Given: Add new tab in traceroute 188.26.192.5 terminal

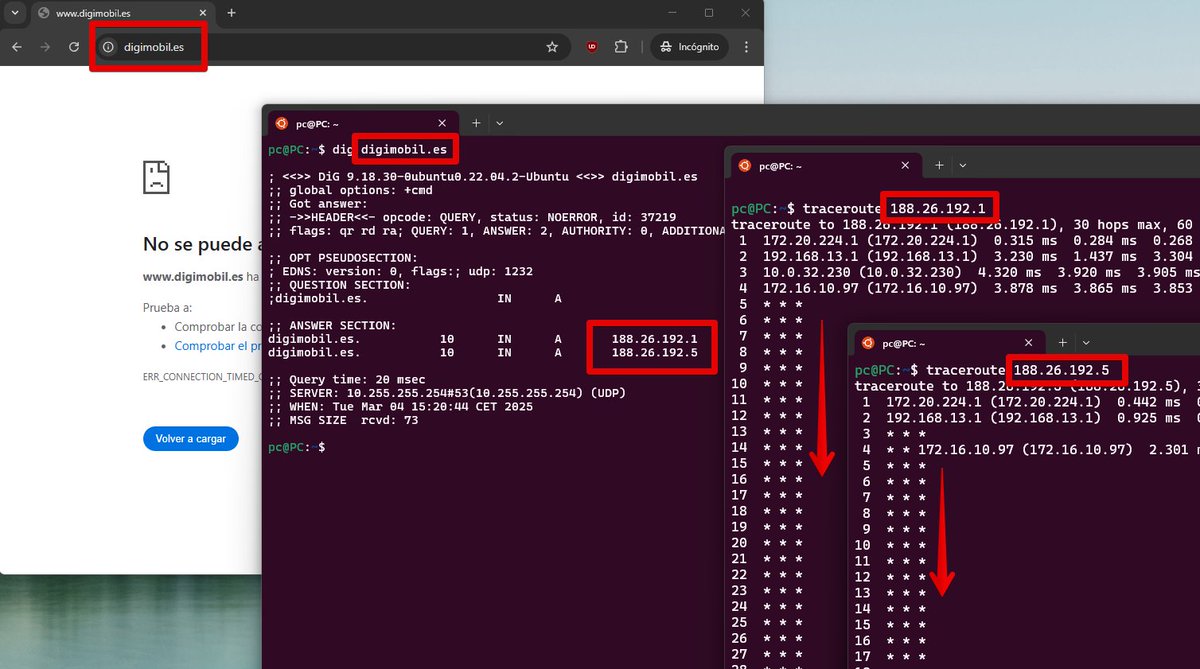Looking at the screenshot, I should coord(1062,343).
